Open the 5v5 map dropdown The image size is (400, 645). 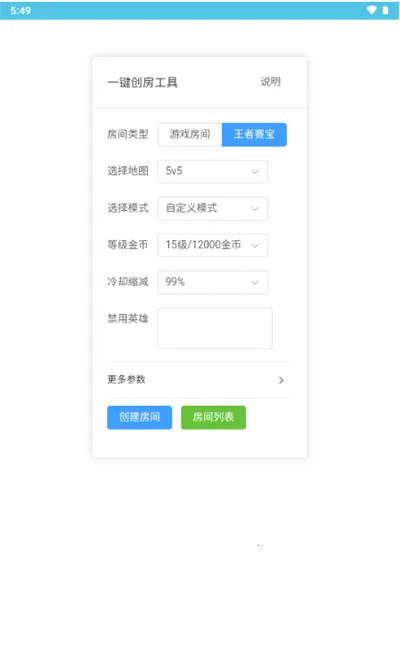pyautogui.click(x=213, y=172)
